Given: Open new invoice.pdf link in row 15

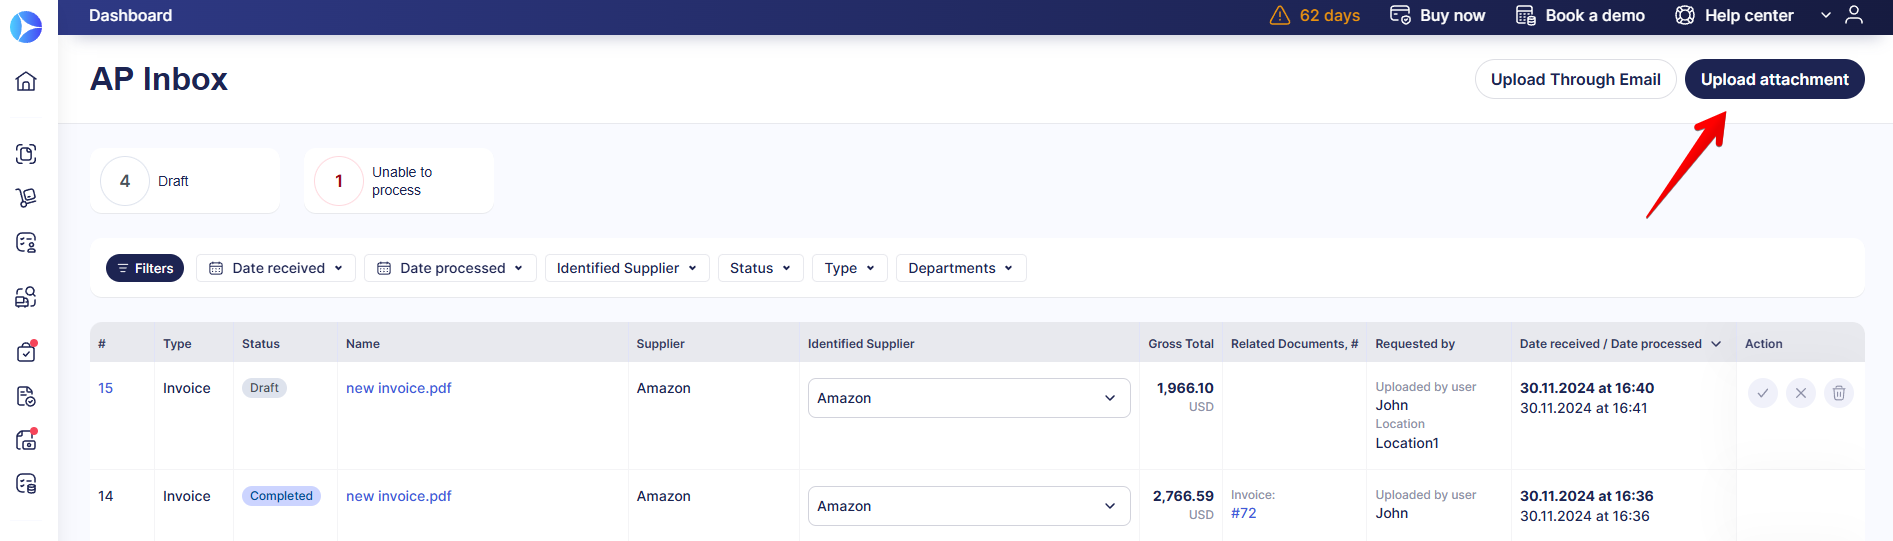Looking at the screenshot, I should point(399,388).
